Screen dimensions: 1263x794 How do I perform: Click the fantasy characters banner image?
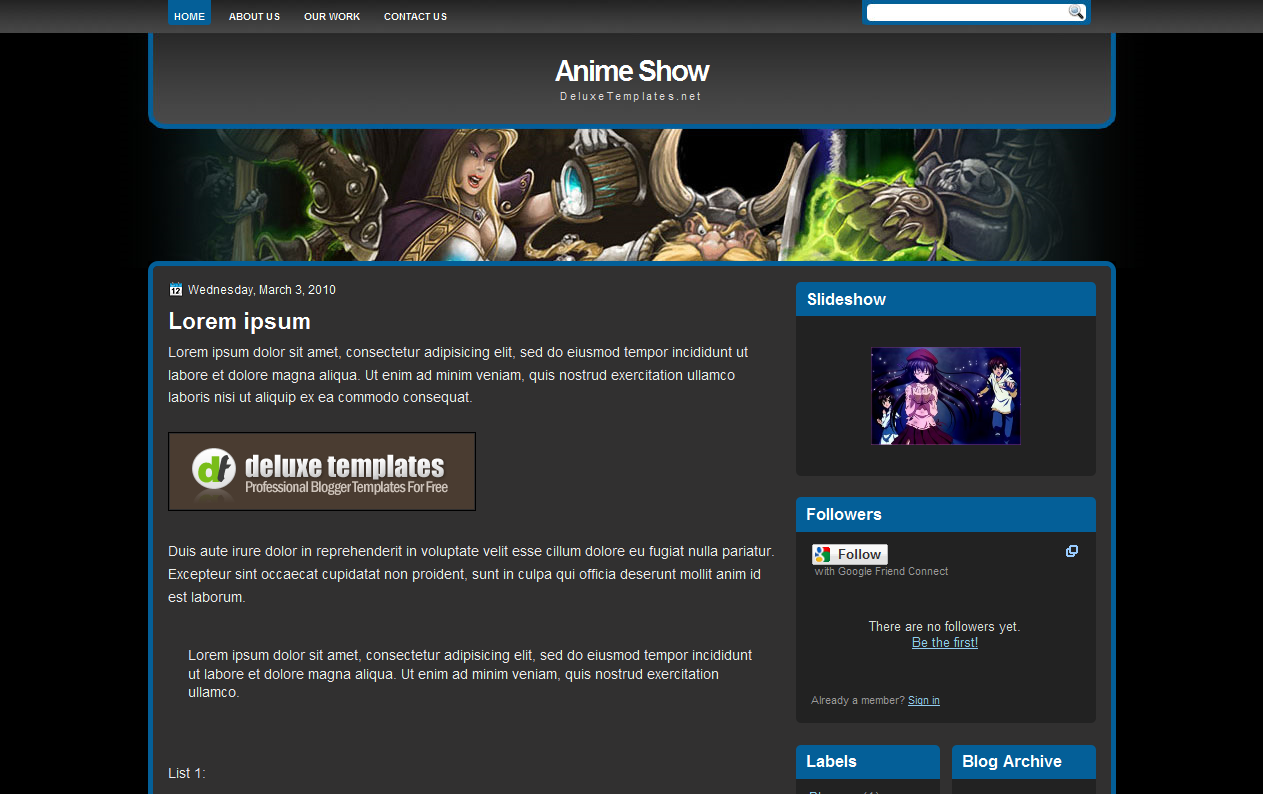pos(632,195)
